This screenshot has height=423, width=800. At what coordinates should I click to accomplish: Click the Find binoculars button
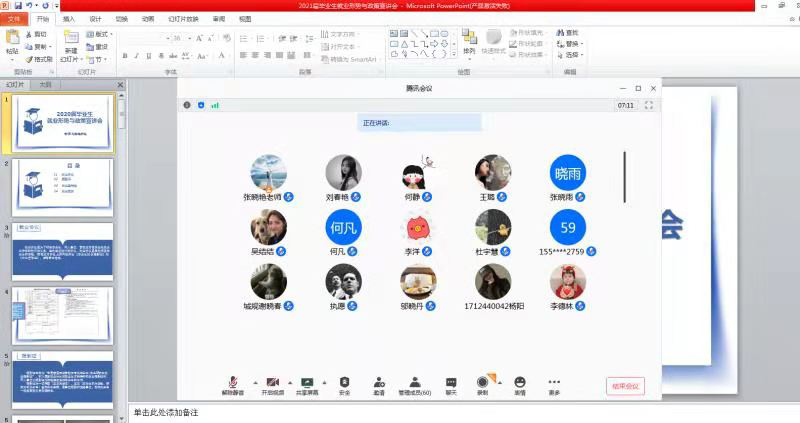tap(568, 32)
